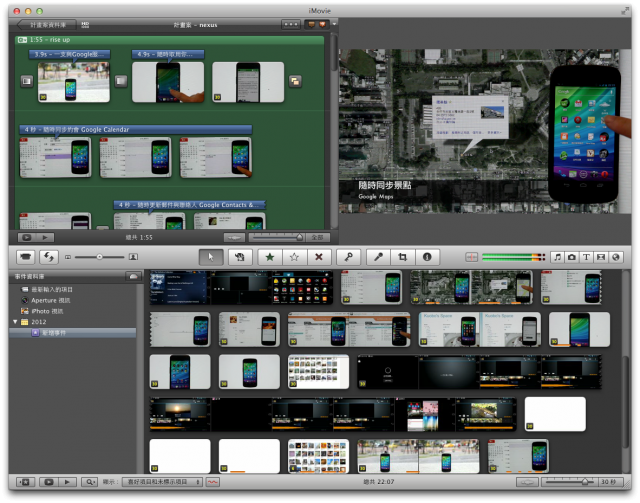This screenshot has height=503, width=640.
Task: Select the last import item in library
Action: [52, 289]
